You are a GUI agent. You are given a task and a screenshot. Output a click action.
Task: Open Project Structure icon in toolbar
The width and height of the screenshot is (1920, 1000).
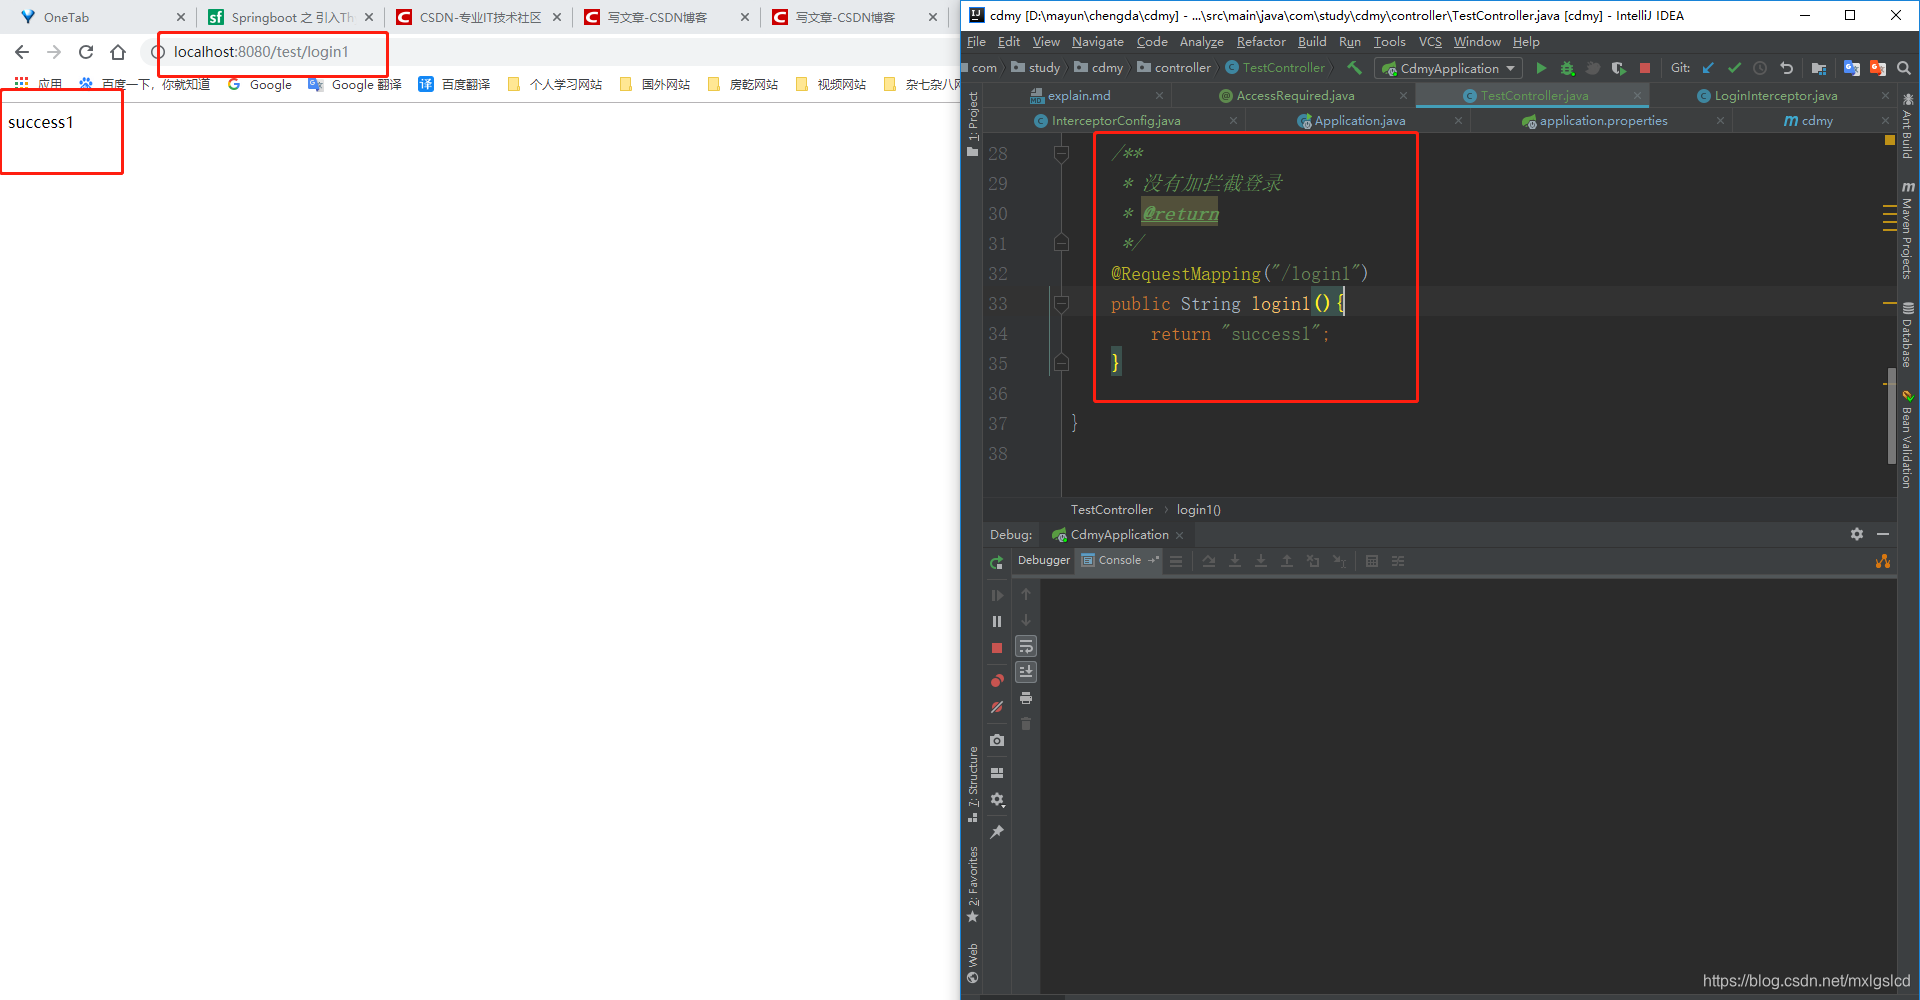point(1819,68)
